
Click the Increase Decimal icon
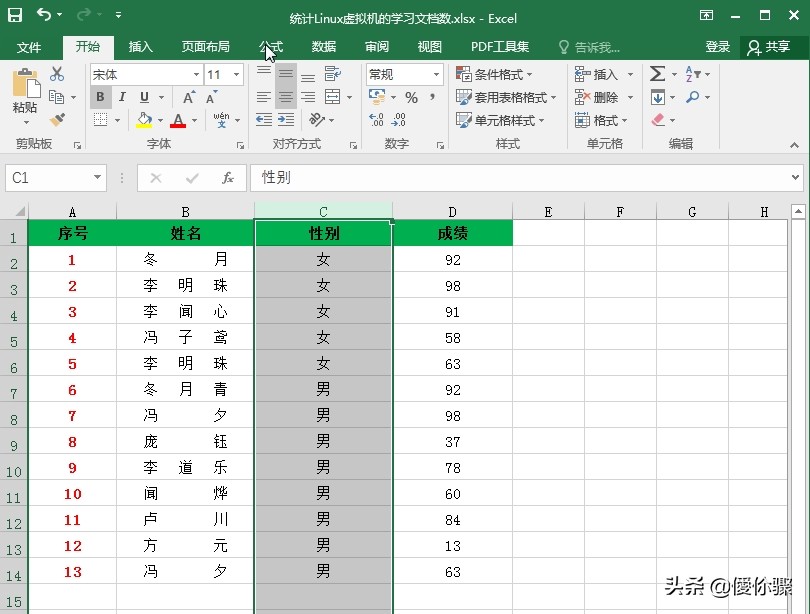pyautogui.click(x=376, y=120)
